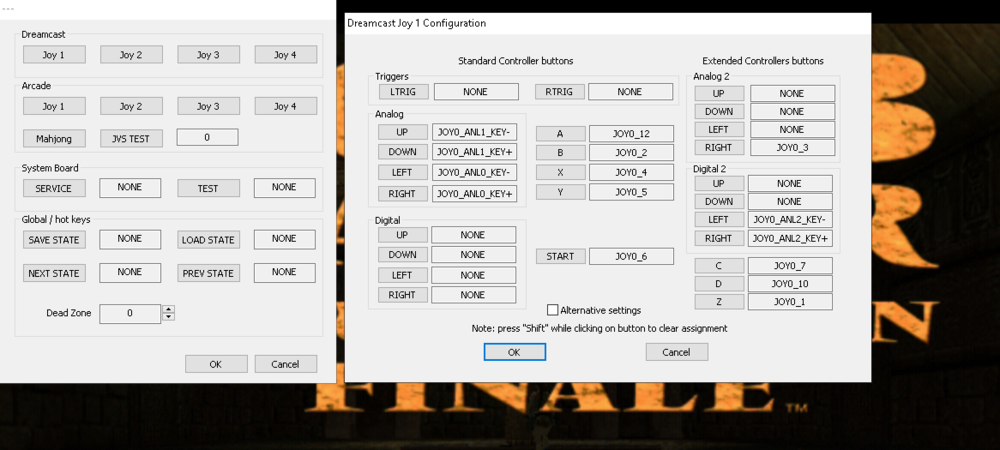
Task: Click the NONE field beside LTRIG
Action: point(476,92)
